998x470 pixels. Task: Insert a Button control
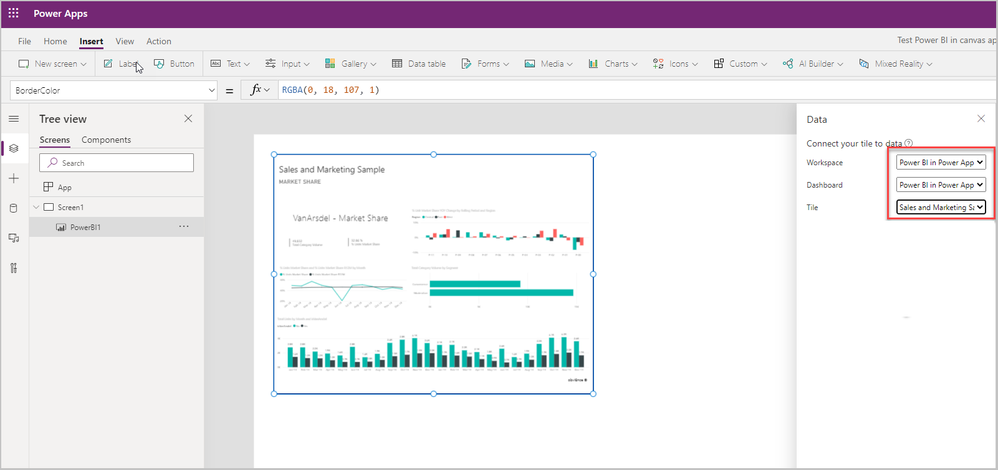pos(174,64)
